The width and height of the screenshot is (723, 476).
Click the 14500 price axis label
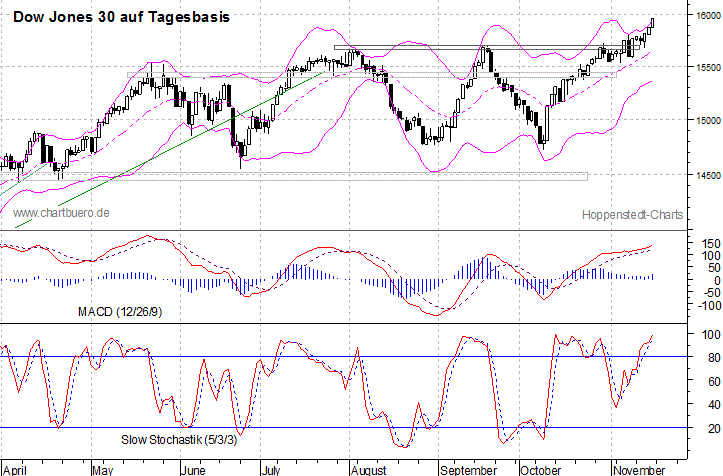pos(709,176)
